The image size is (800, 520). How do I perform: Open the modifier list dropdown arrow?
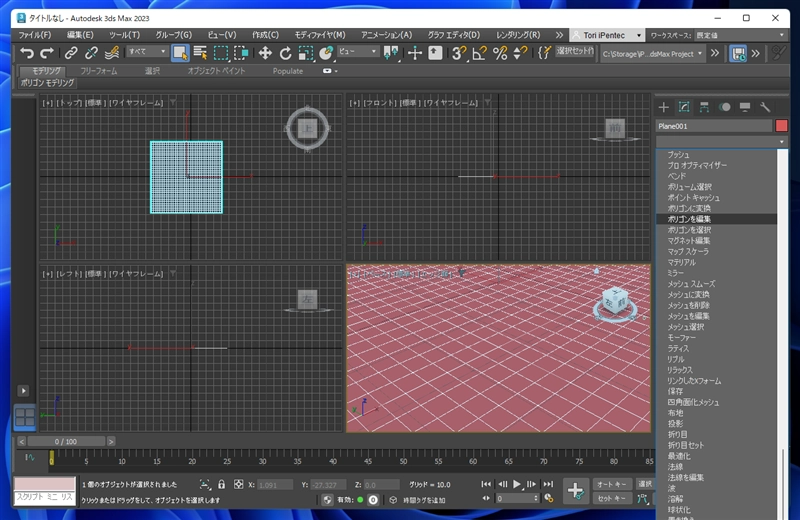pyautogui.click(x=781, y=141)
